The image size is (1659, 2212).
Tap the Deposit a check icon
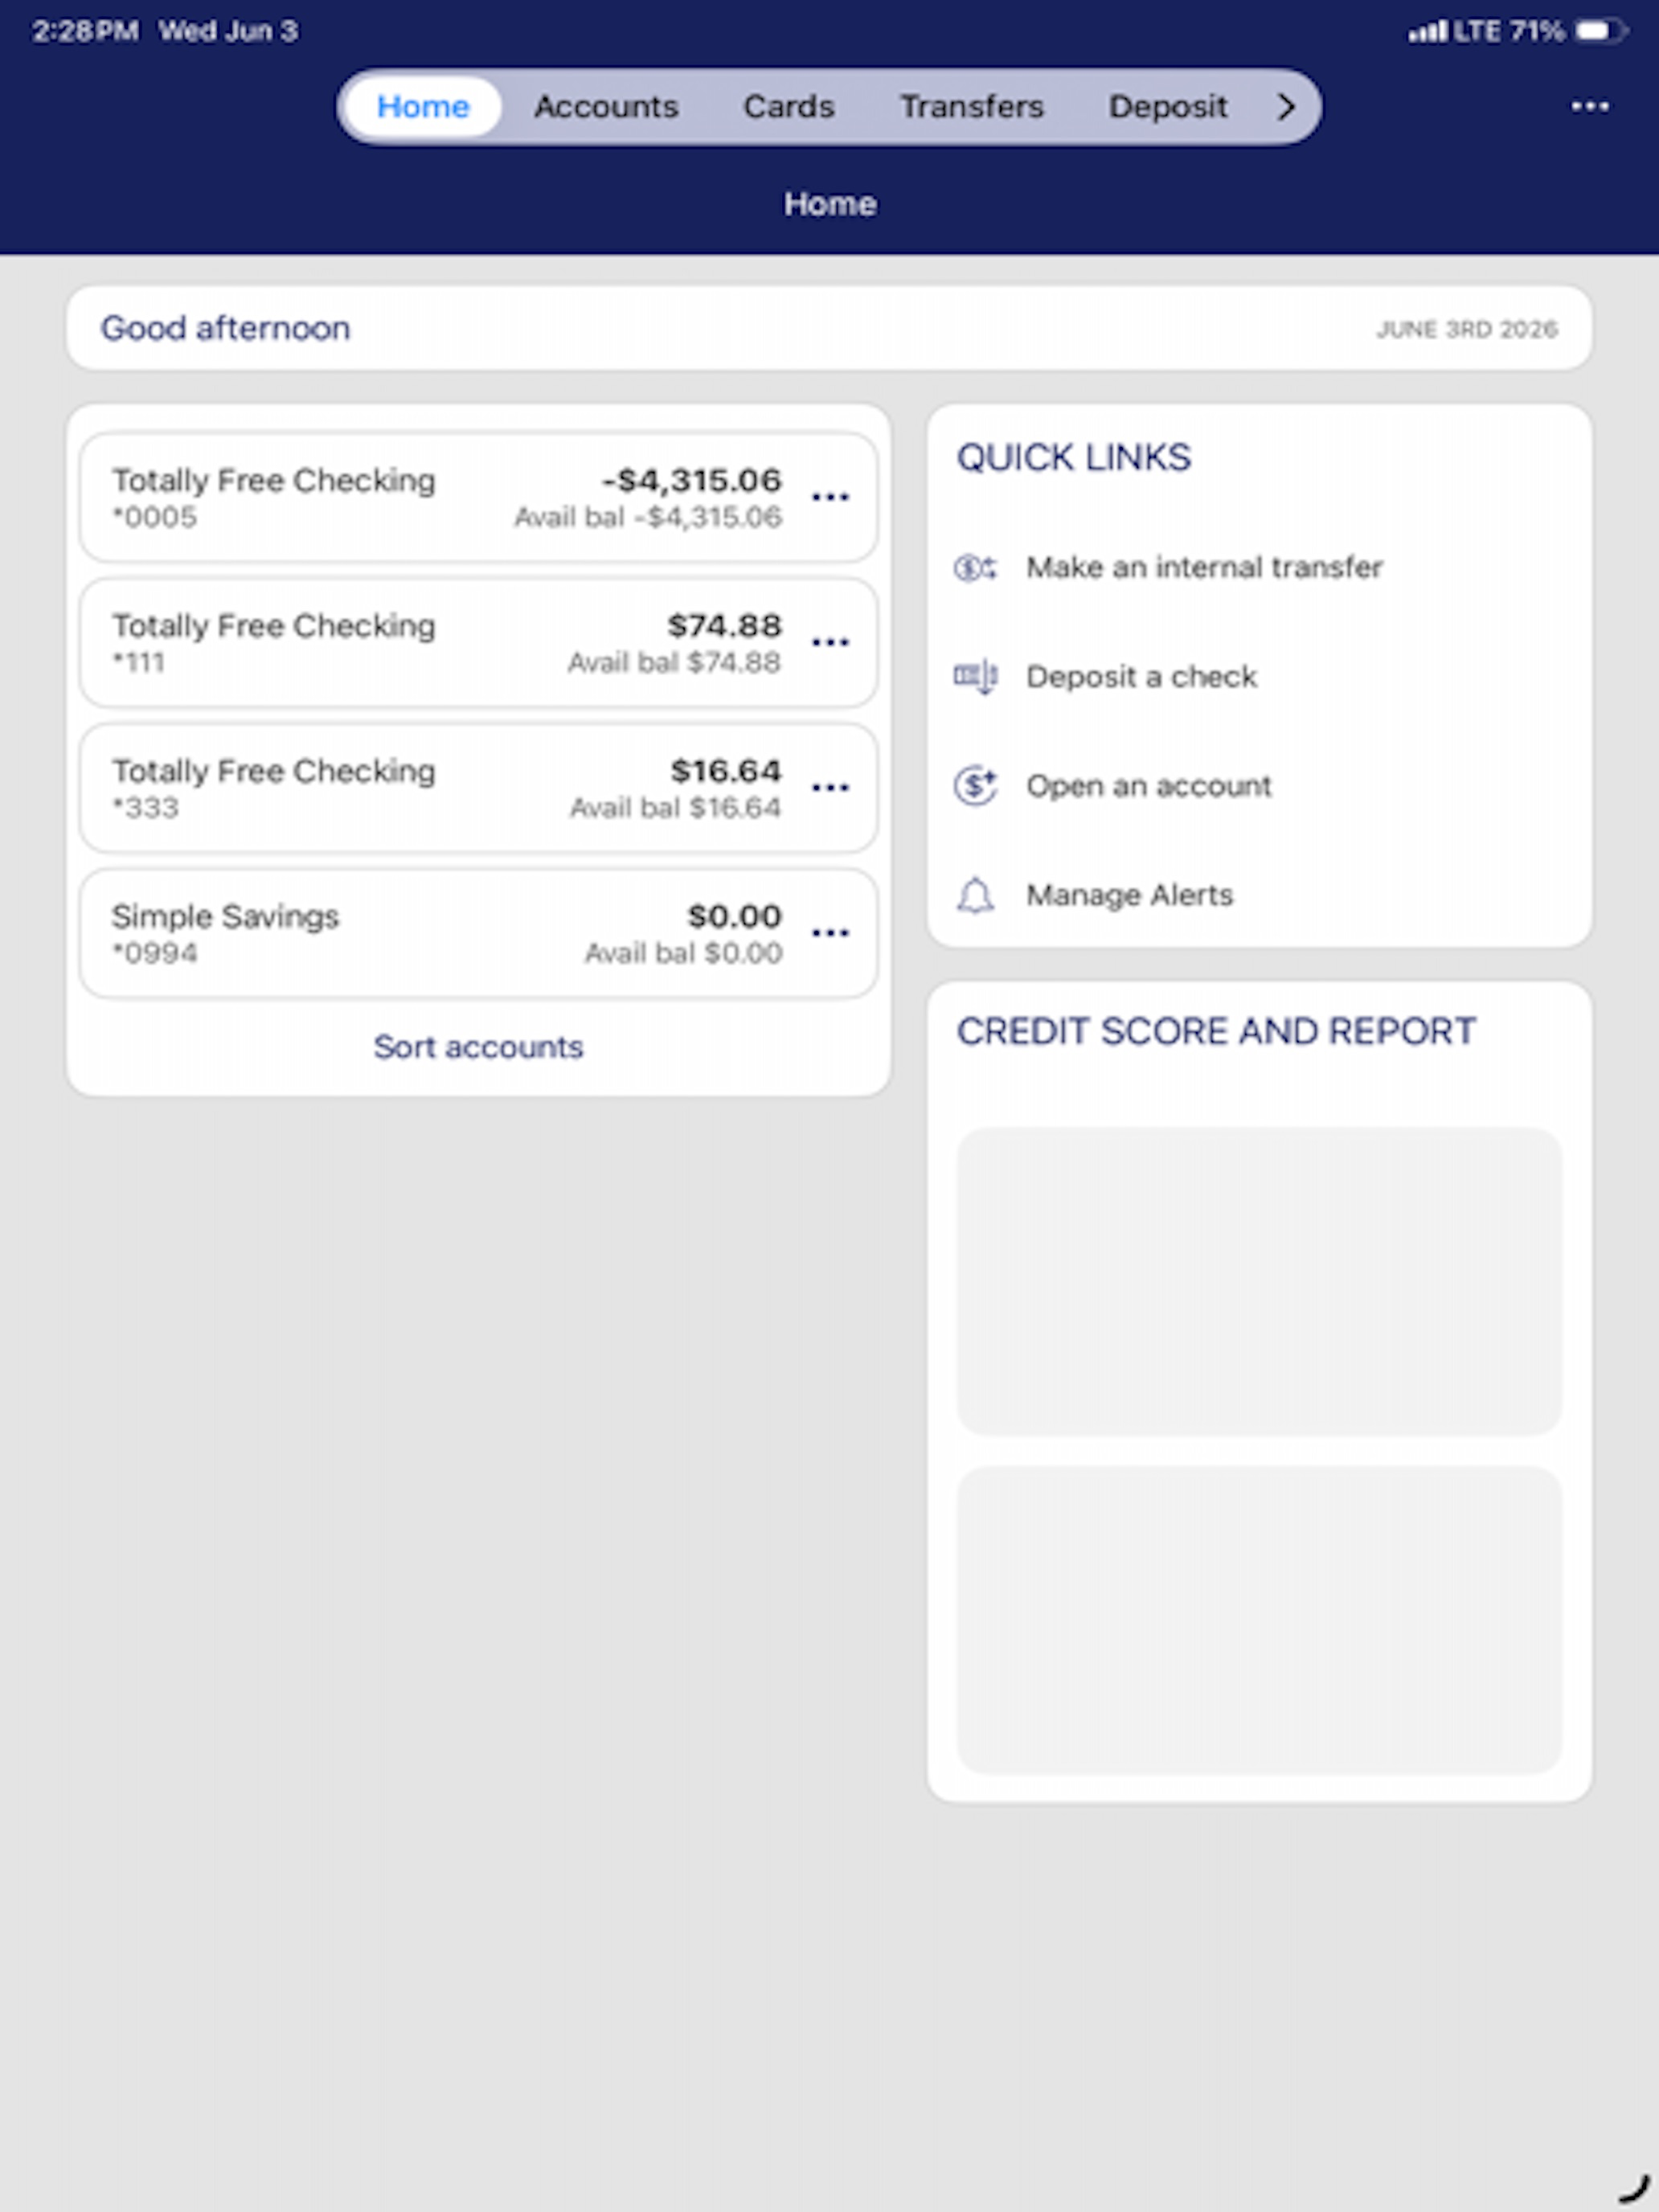coord(975,677)
